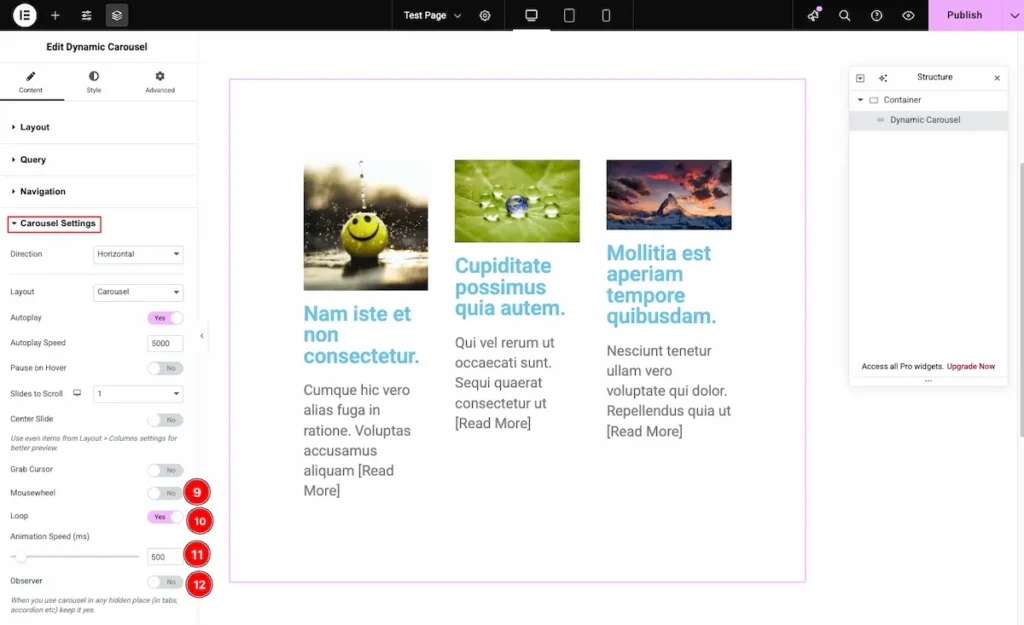
Task: Enable the Pause on Hover switch
Action: pos(165,369)
